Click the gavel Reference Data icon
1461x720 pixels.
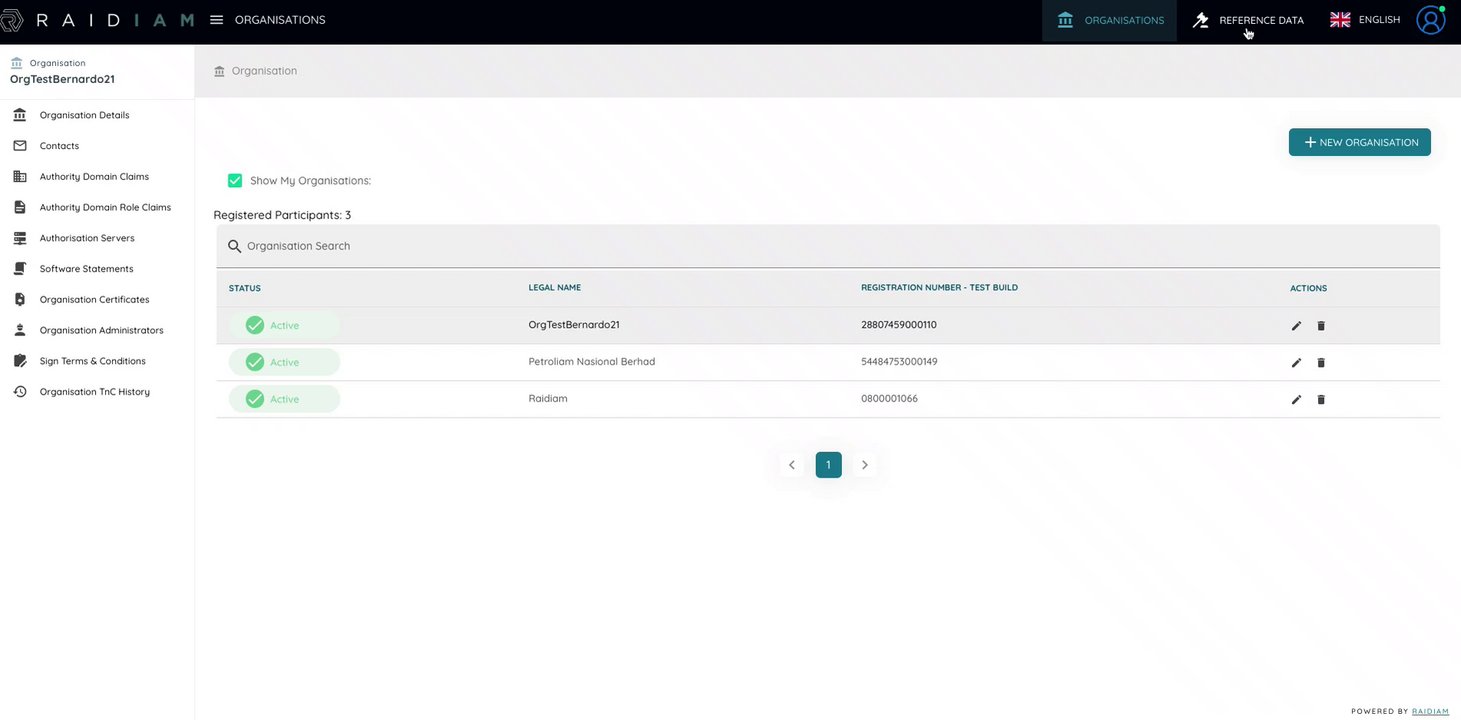point(1201,20)
